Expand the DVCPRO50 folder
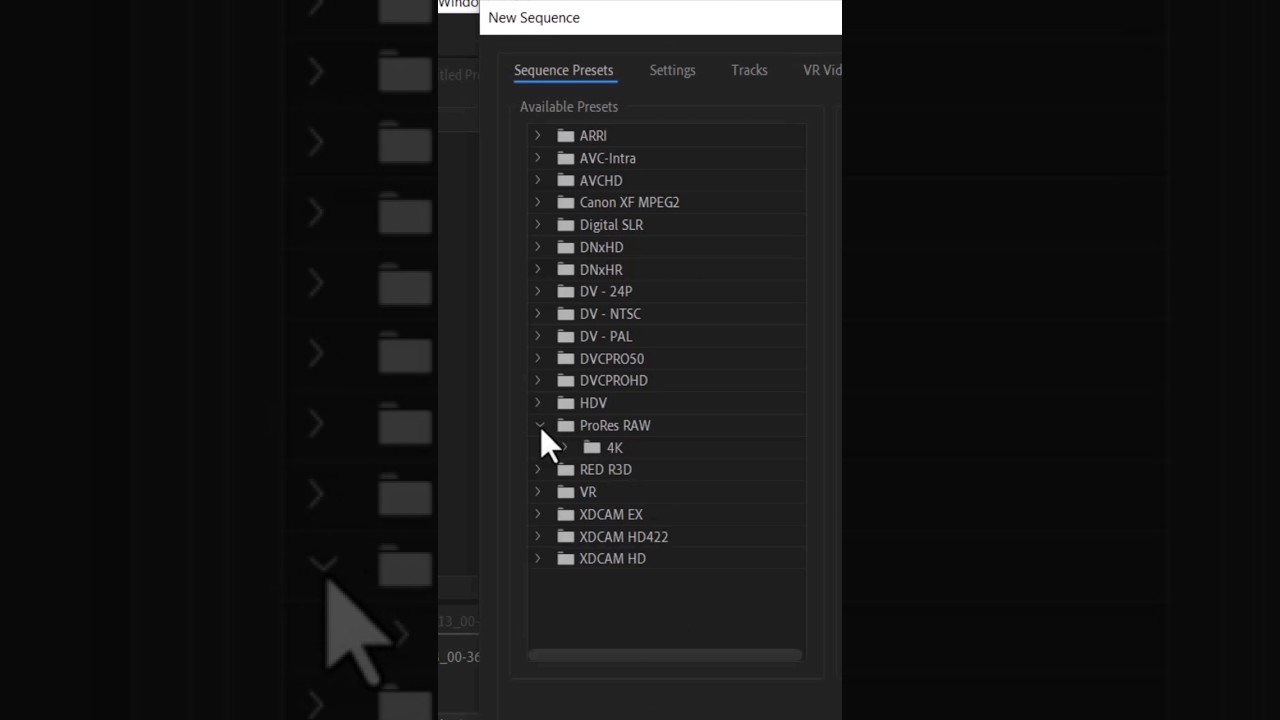 [537, 358]
